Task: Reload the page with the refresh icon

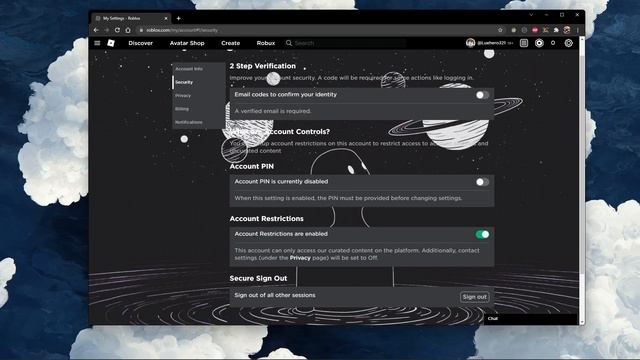Action: click(x=117, y=30)
